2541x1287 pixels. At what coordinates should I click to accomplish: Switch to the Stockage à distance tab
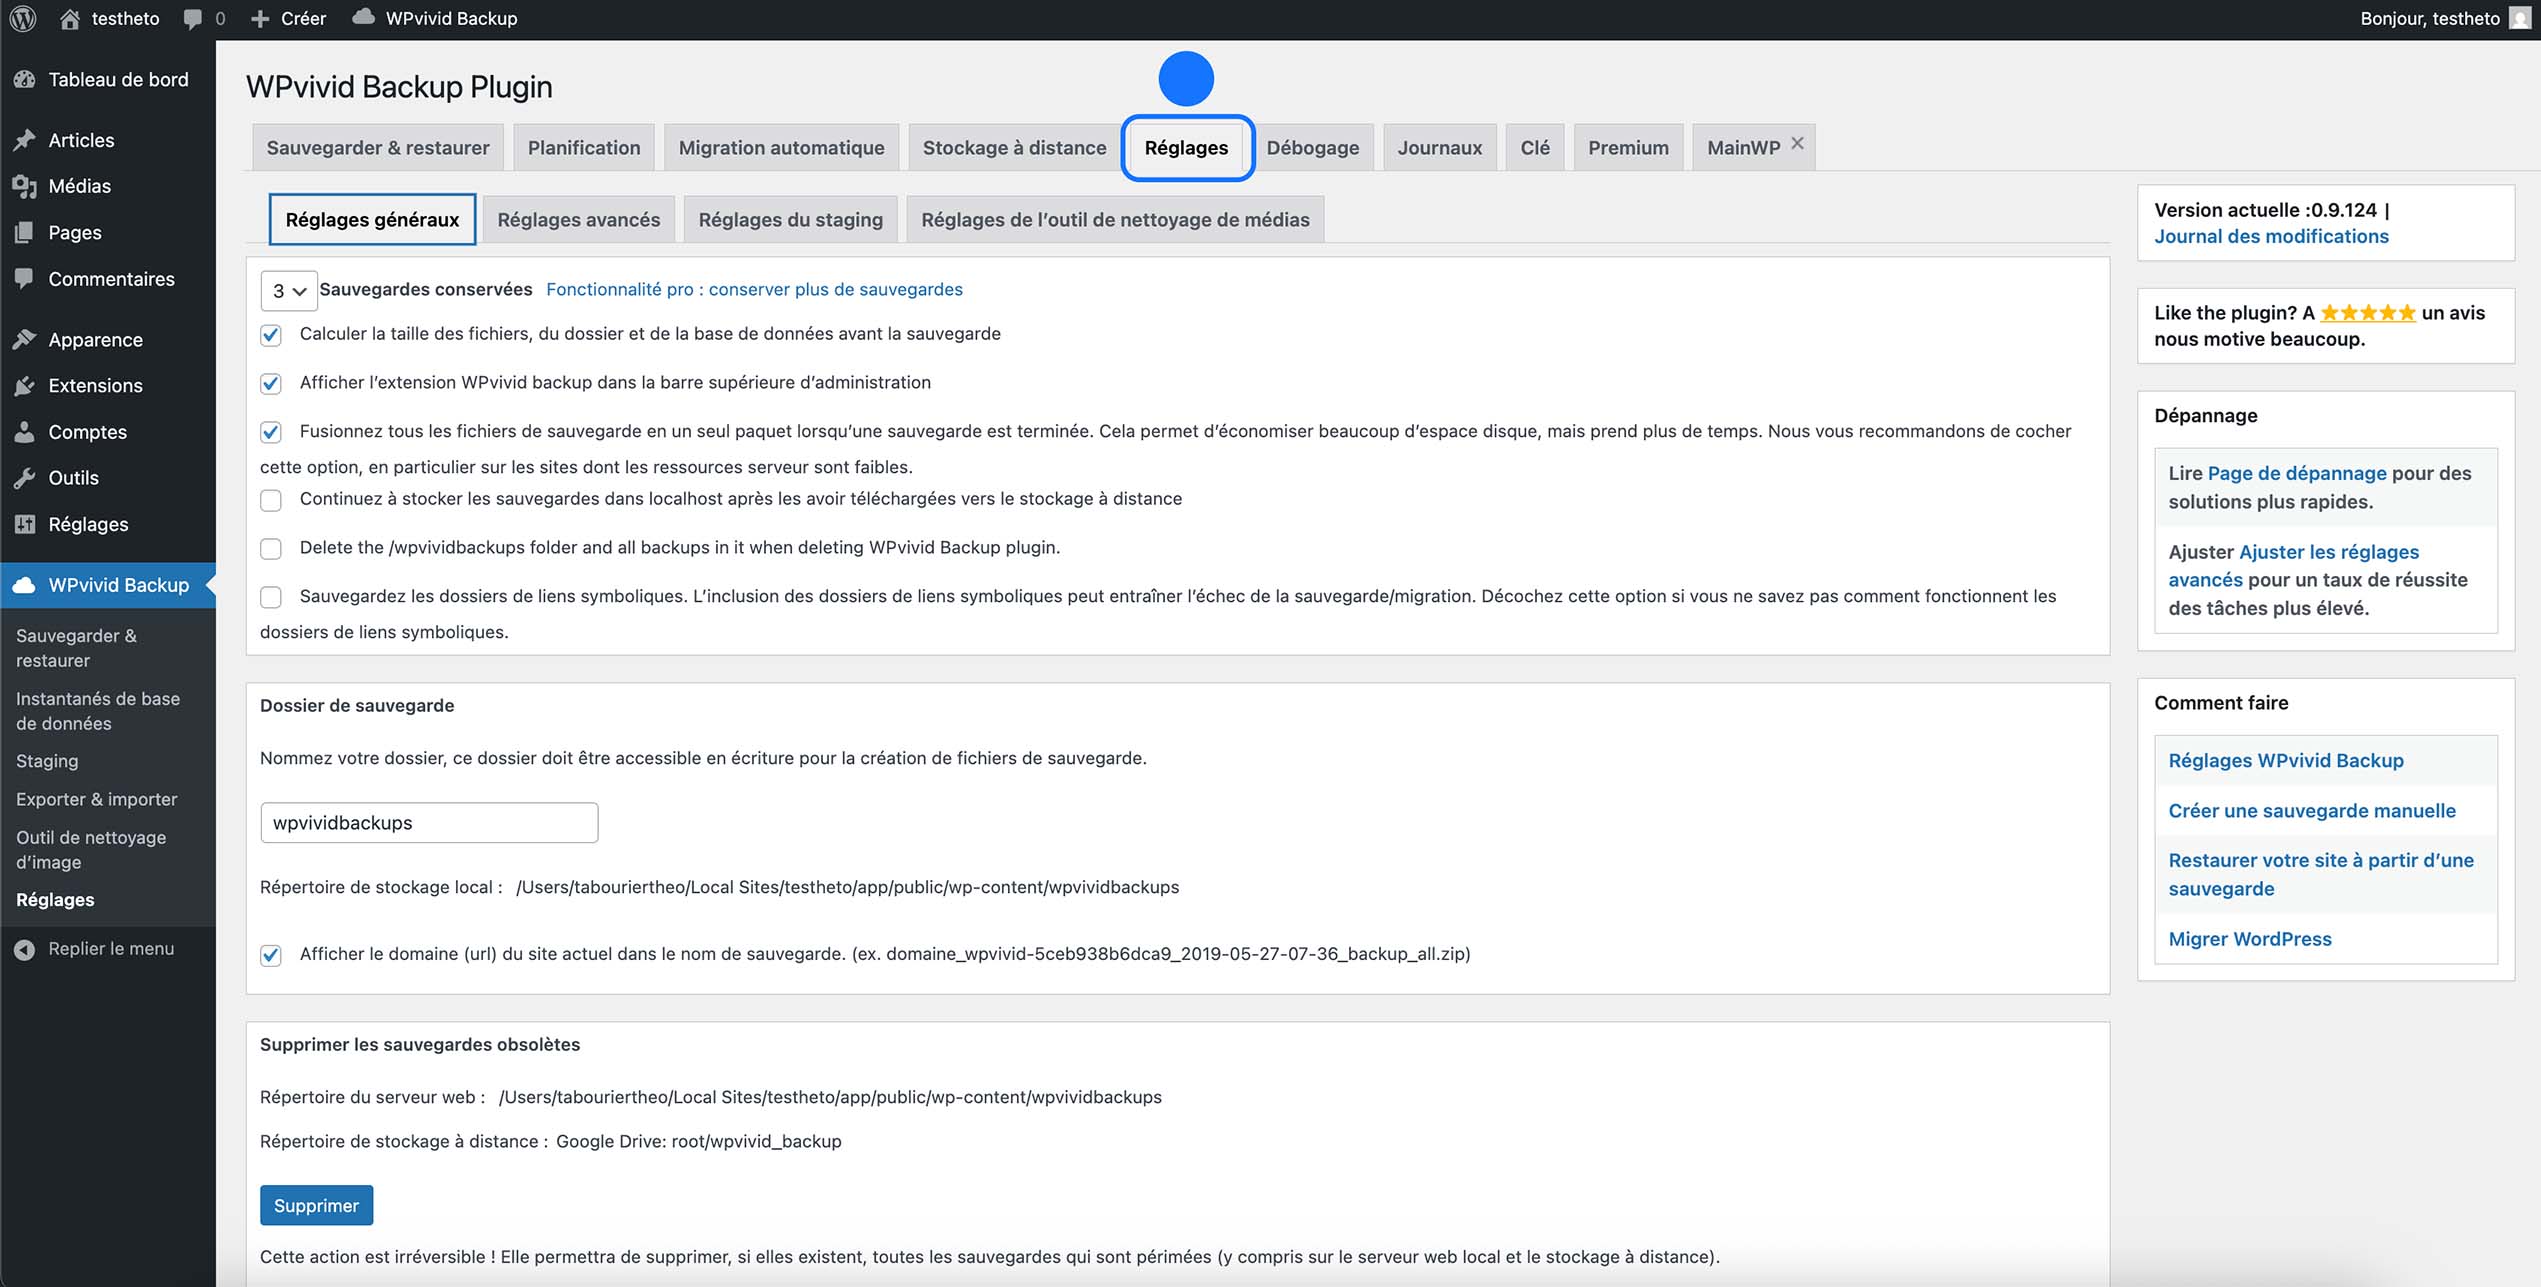coord(1012,147)
